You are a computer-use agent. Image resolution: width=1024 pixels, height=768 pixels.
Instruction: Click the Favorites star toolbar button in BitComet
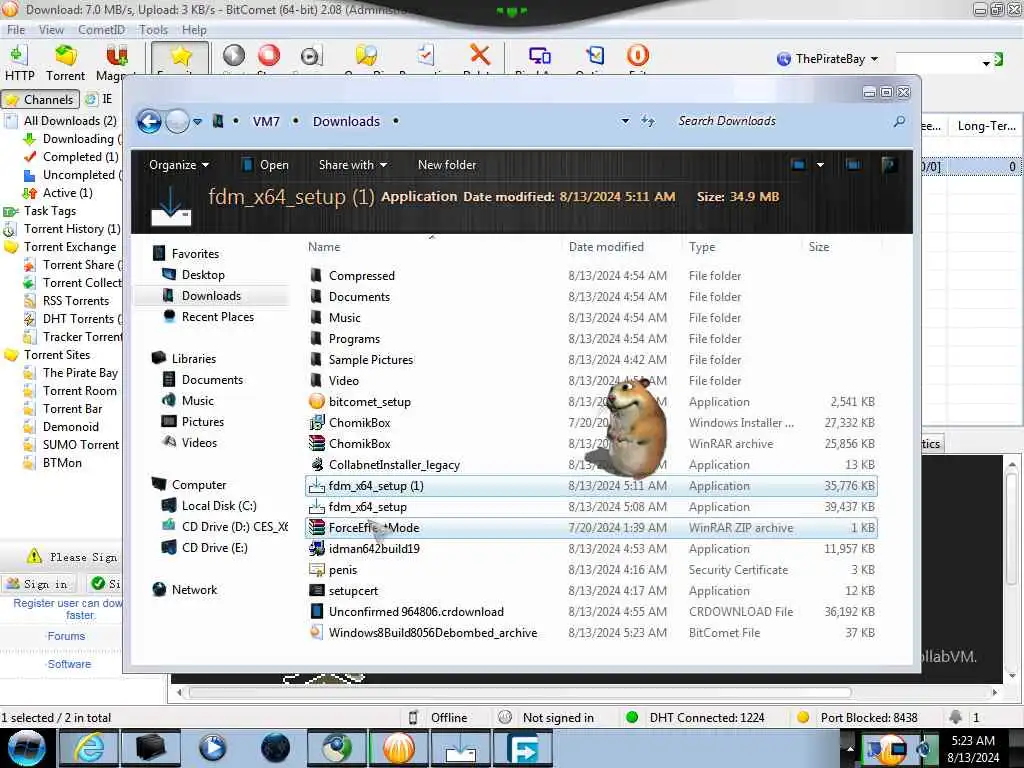(180, 57)
